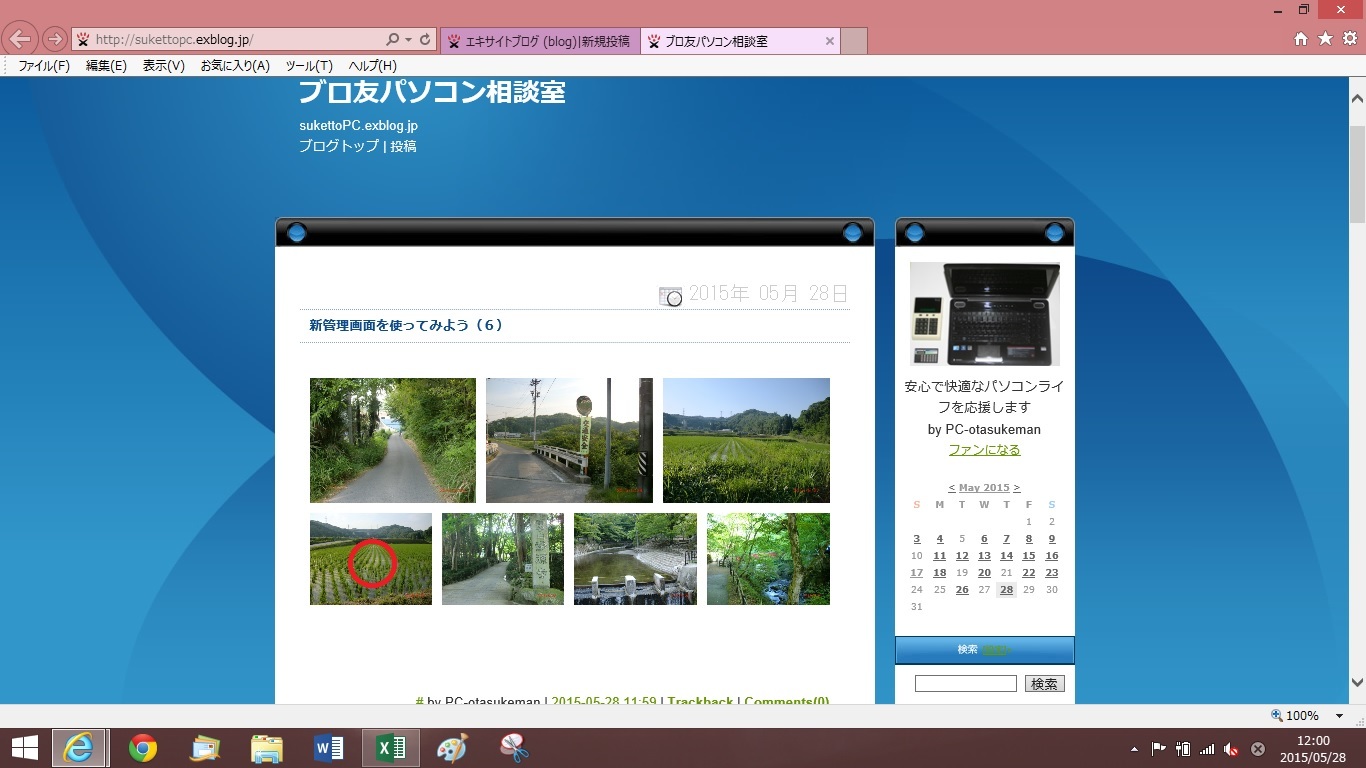Click the 投稿 link in header
This screenshot has height=768, width=1366.
pos(403,146)
